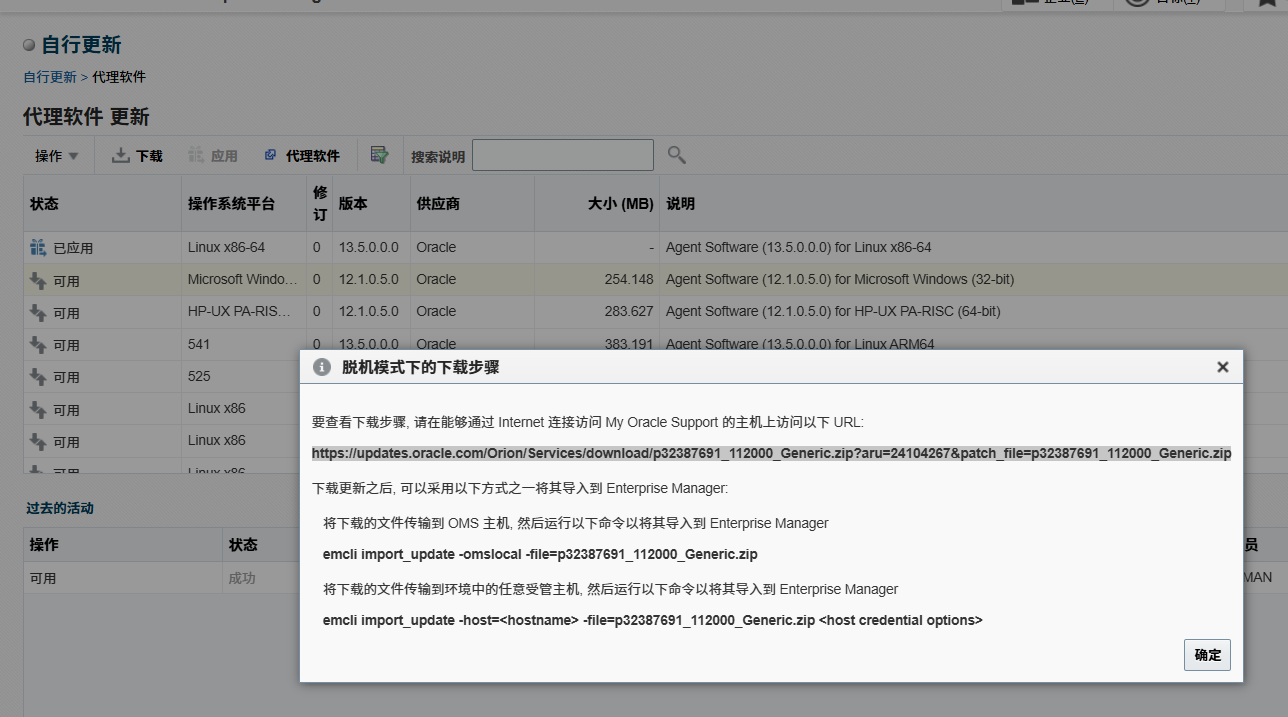Viewport: 1288px width, 717px height.
Task: Click the 状态 header in past activities table
Action: click(243, 545)
